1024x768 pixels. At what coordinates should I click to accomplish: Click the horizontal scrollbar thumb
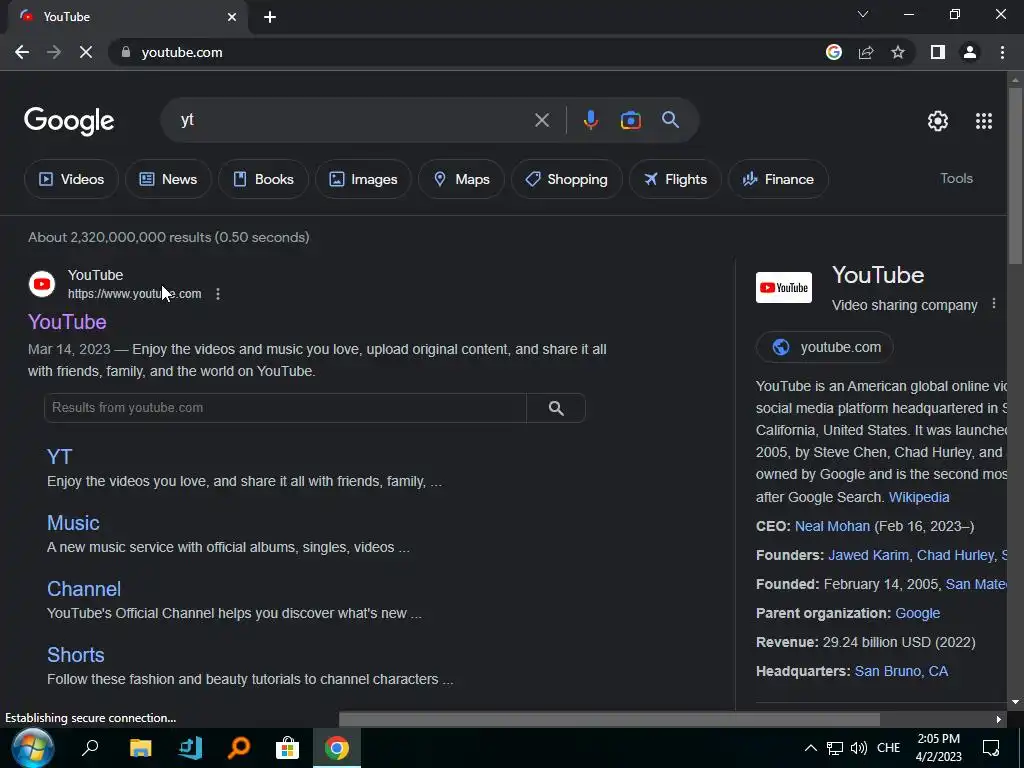[609, 720]
